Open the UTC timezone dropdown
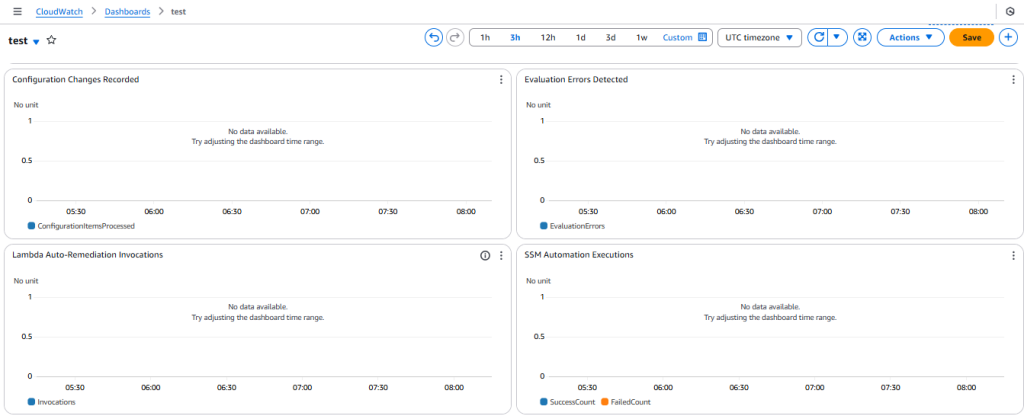This screenshot has height=416, width=1024. (760, 37)
